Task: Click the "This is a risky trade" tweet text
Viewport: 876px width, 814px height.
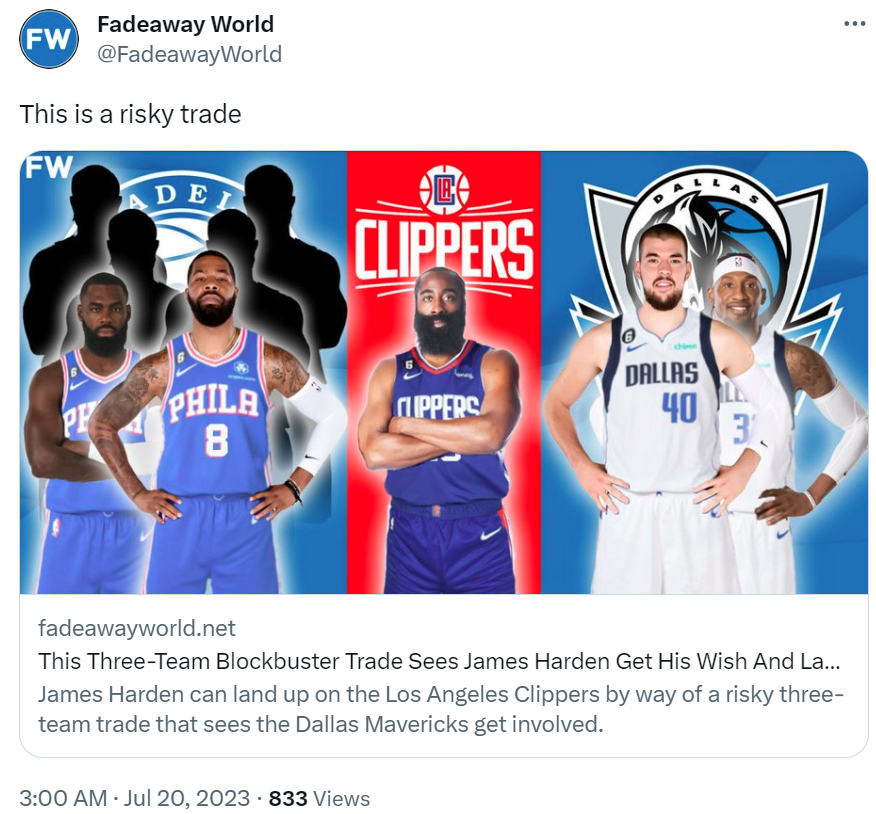Action: click(131, 114)
